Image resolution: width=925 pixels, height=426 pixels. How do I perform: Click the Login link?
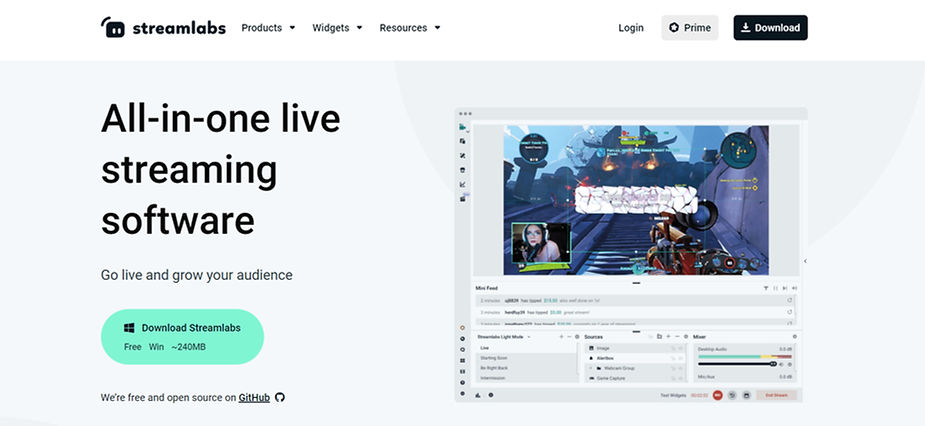click(x=631, y=28)
